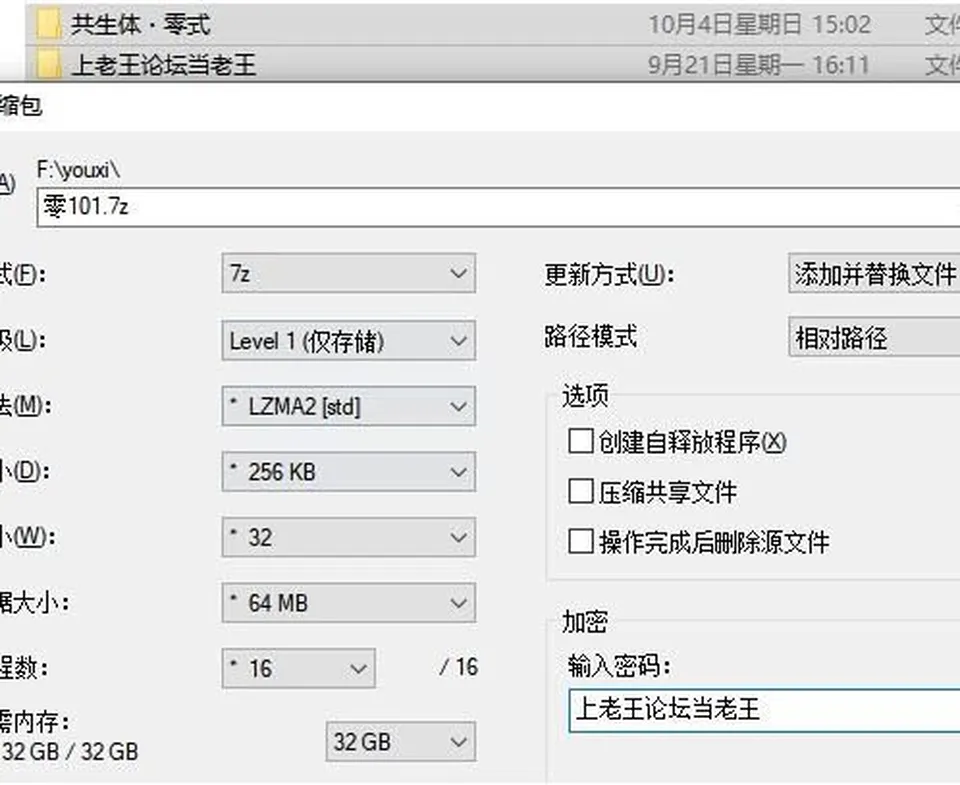This screenshot has width=960, height=785.
Task: Click the date 10月4日星期日 15:02
Action: tap(759, 25)
